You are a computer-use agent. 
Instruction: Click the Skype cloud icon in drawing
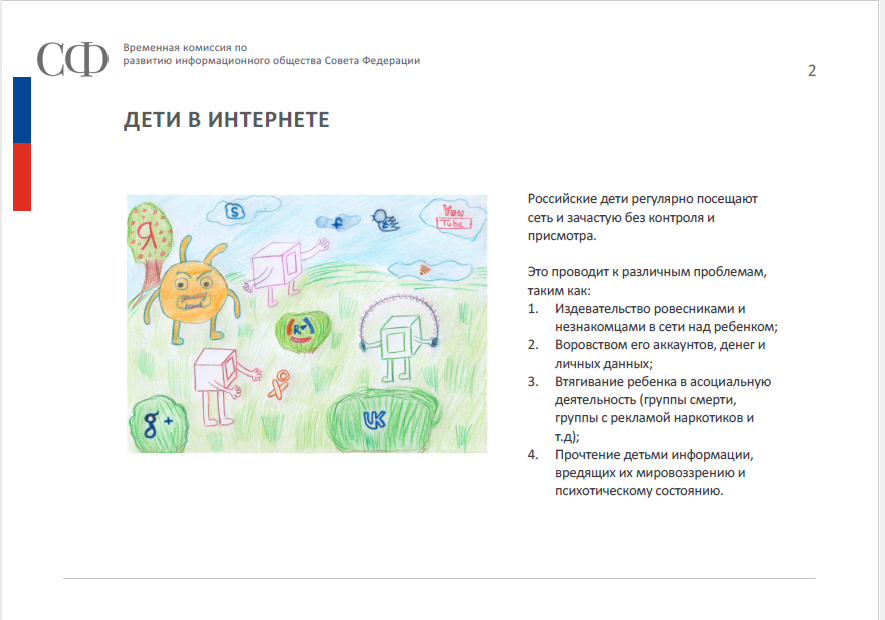[x=235, y=211]
